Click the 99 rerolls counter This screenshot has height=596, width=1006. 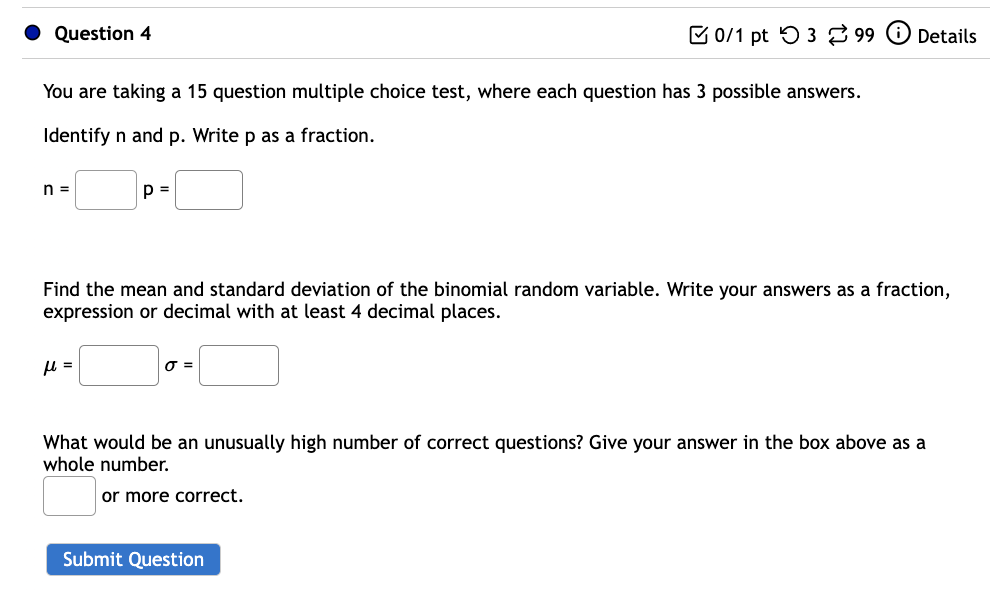tap(862, 35)
